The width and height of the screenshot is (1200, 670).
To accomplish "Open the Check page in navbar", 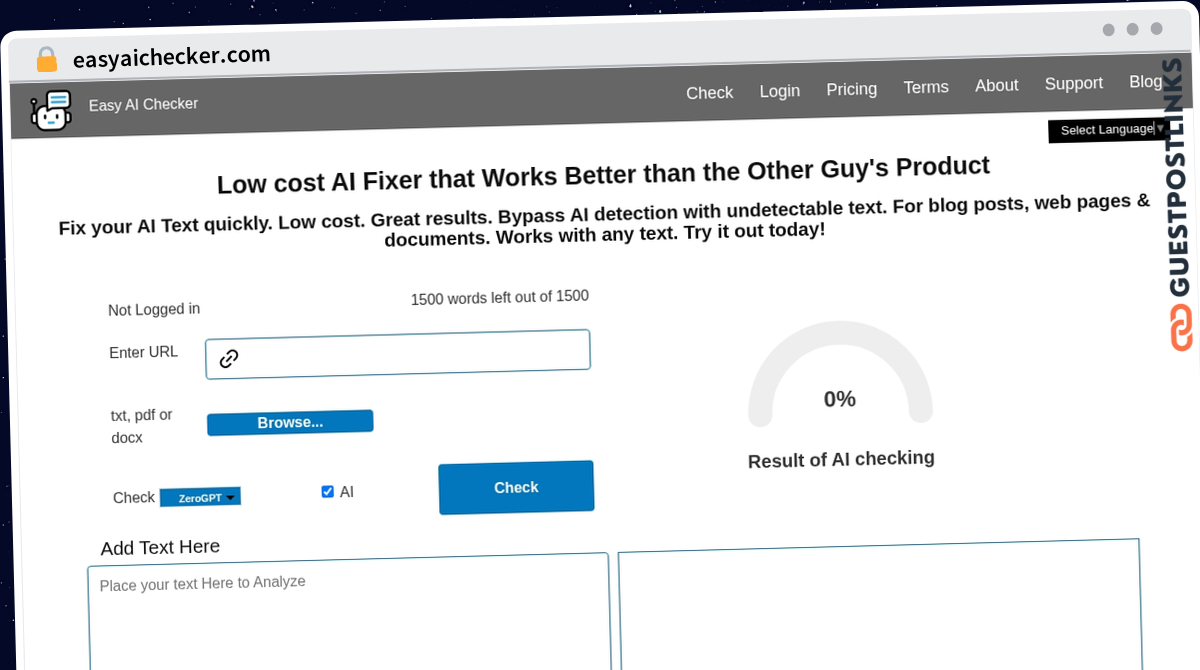I will click(x=710, y=92).
